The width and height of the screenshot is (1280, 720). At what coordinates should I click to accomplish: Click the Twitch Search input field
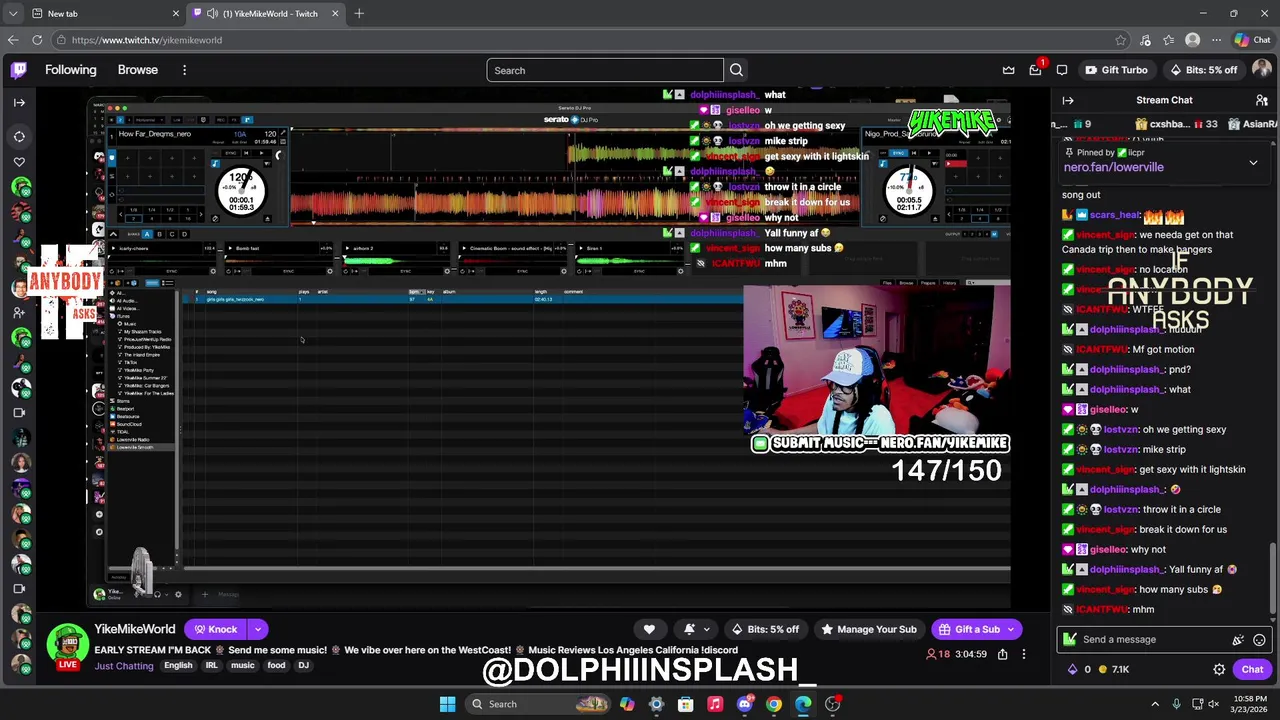(604, 70)
